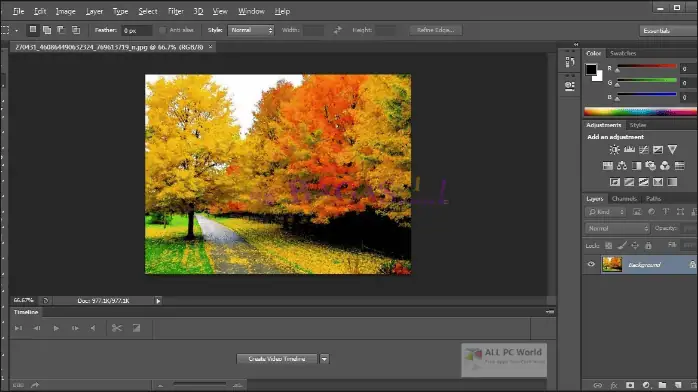Add an Invert adjustment
Screen dimensions: 698x392
615,182
